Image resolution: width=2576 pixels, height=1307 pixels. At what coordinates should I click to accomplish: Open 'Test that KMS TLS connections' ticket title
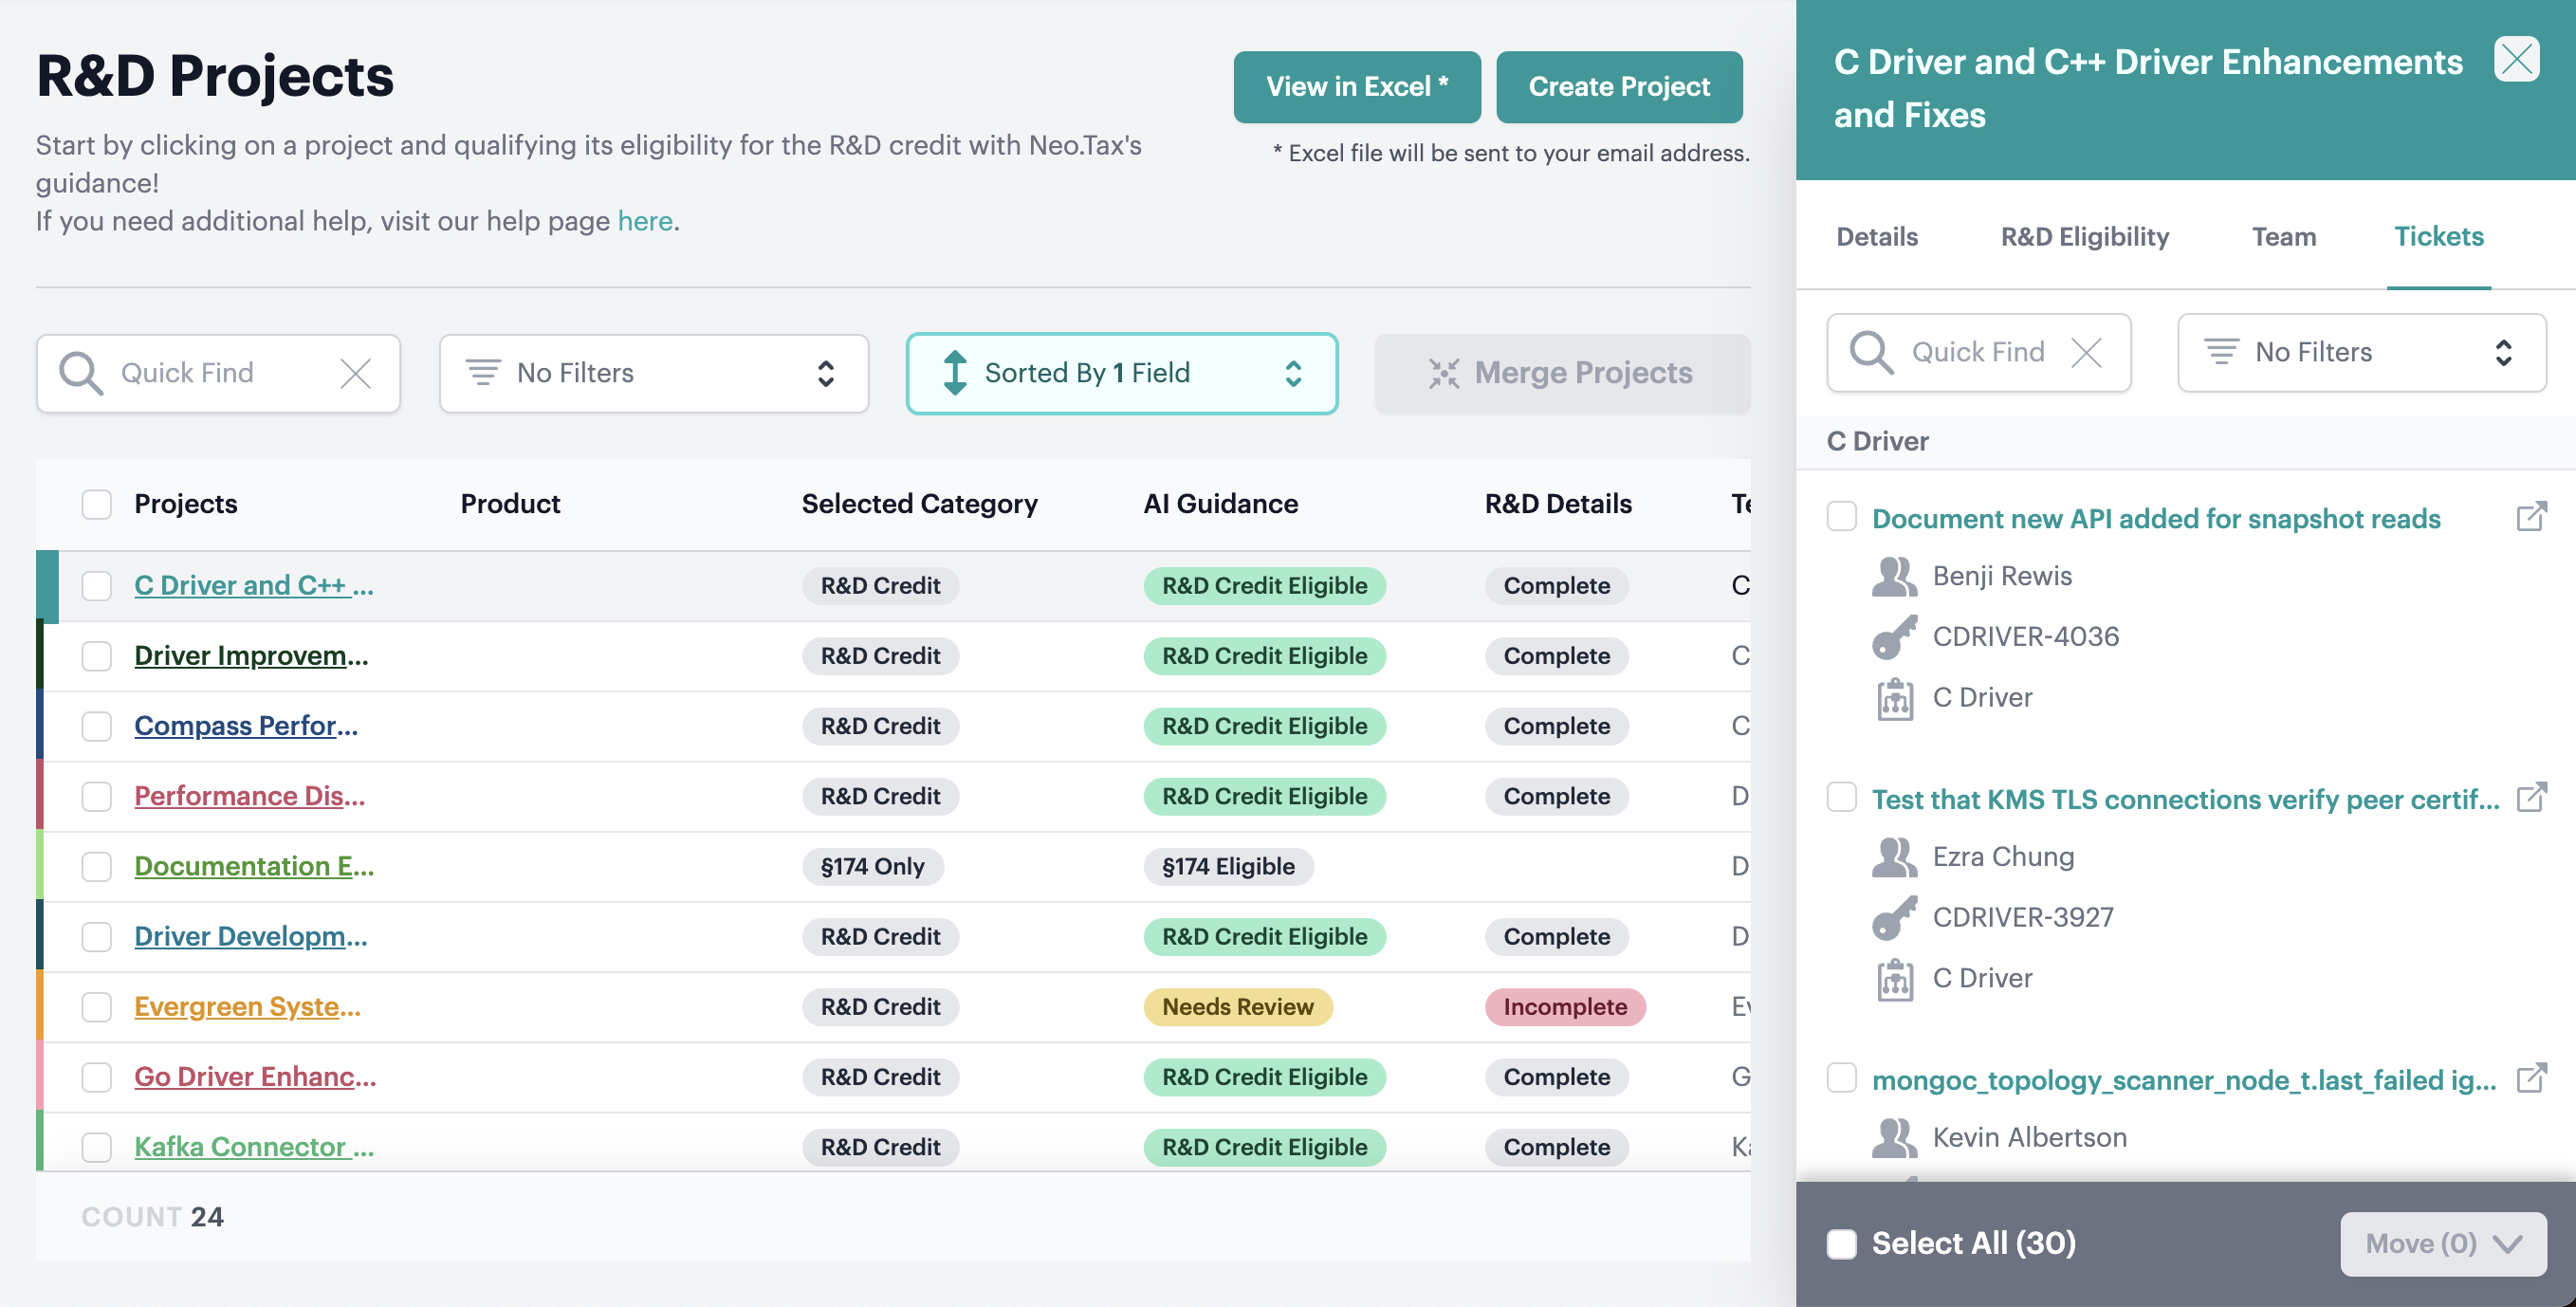(2185, 800)
